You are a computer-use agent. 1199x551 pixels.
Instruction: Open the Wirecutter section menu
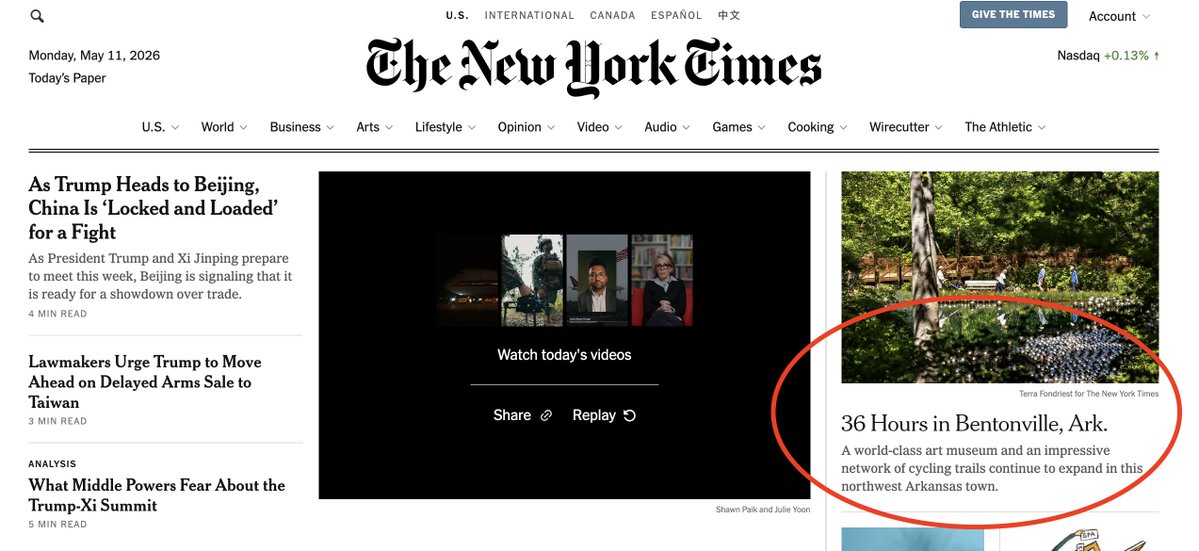click(905, 127)
